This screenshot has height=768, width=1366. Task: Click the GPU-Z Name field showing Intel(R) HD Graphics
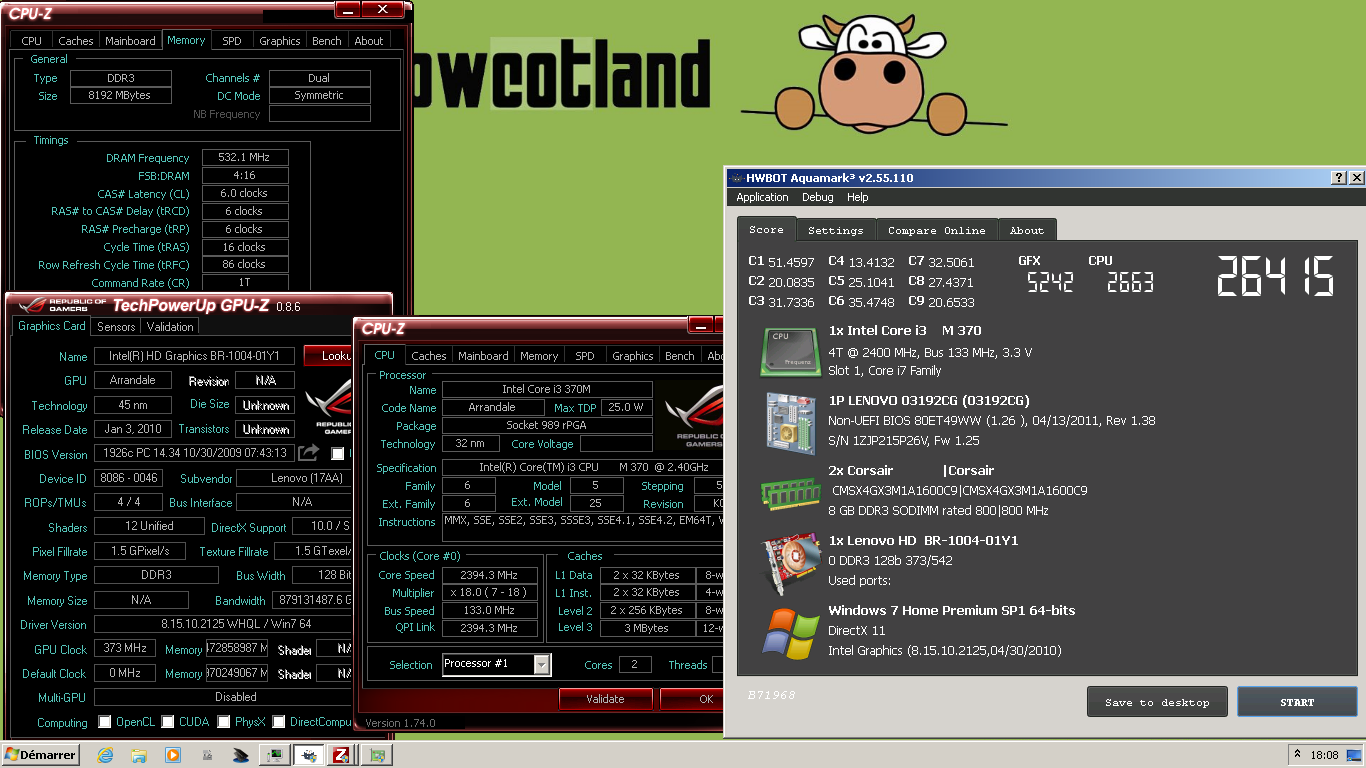[194, 356]
